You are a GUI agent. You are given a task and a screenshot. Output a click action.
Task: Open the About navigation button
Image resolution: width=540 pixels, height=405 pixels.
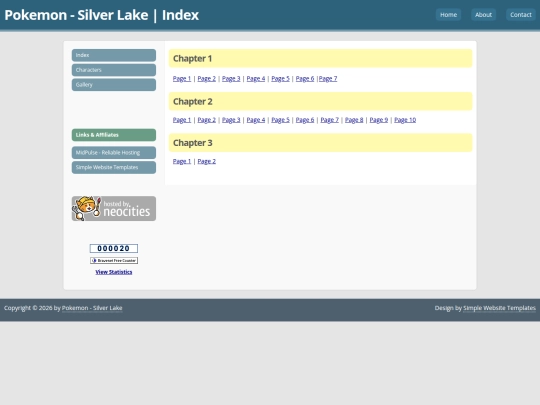tap(483, 15)
